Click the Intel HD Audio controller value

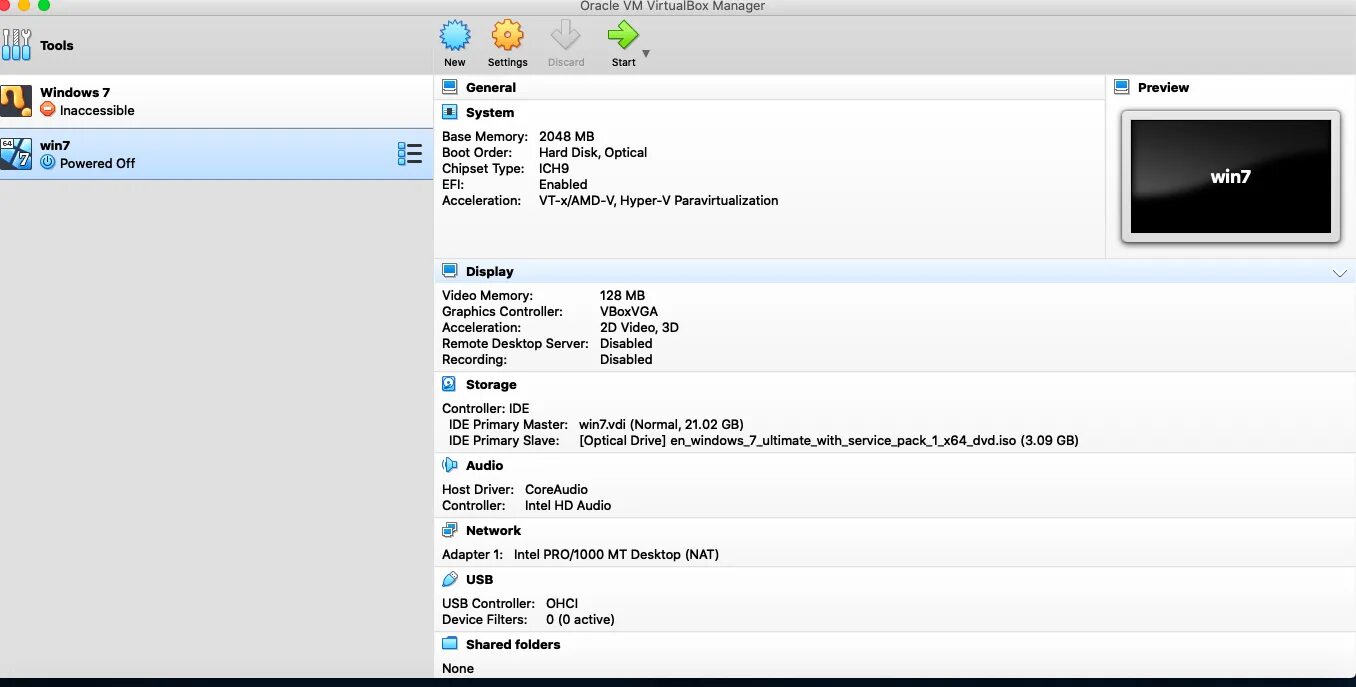point(568,505)
